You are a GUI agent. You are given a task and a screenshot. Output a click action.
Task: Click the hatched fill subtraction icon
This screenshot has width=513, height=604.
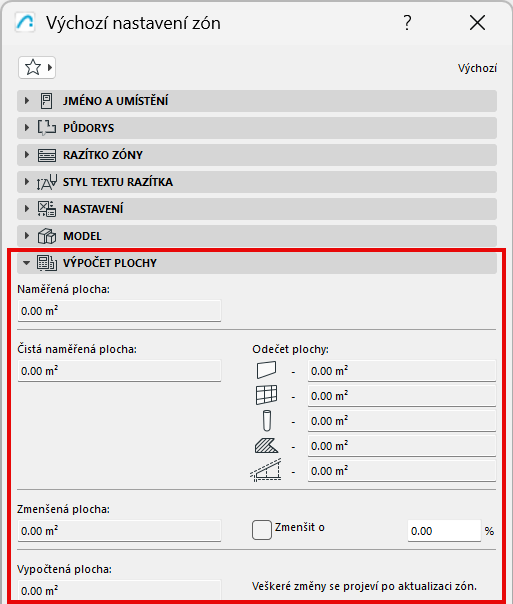[266, 446]
